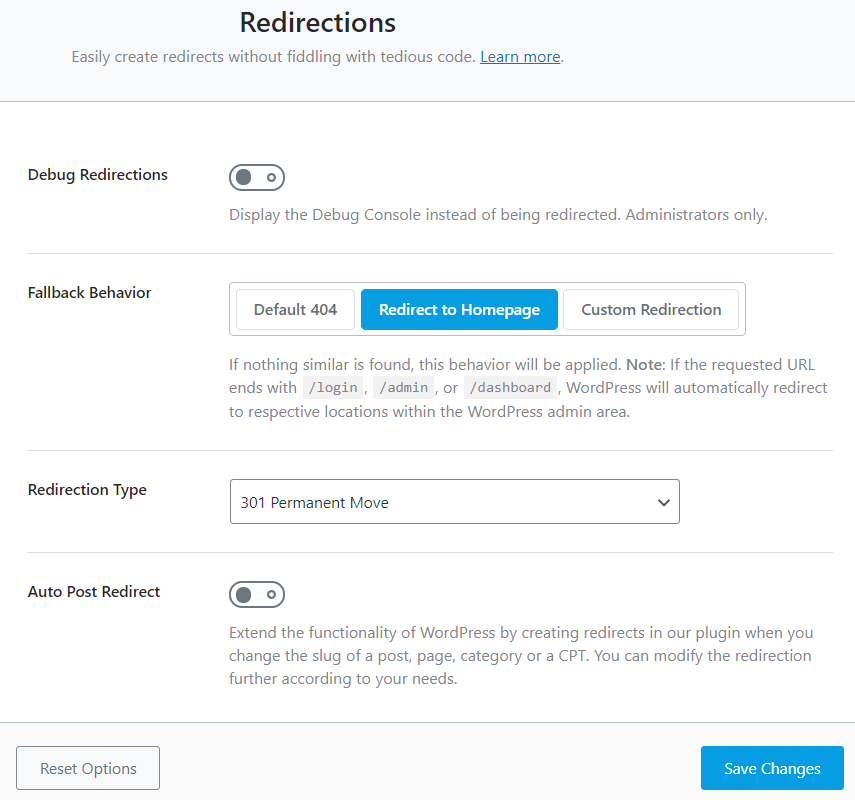Click the Reset Options button

coord(88,768)
